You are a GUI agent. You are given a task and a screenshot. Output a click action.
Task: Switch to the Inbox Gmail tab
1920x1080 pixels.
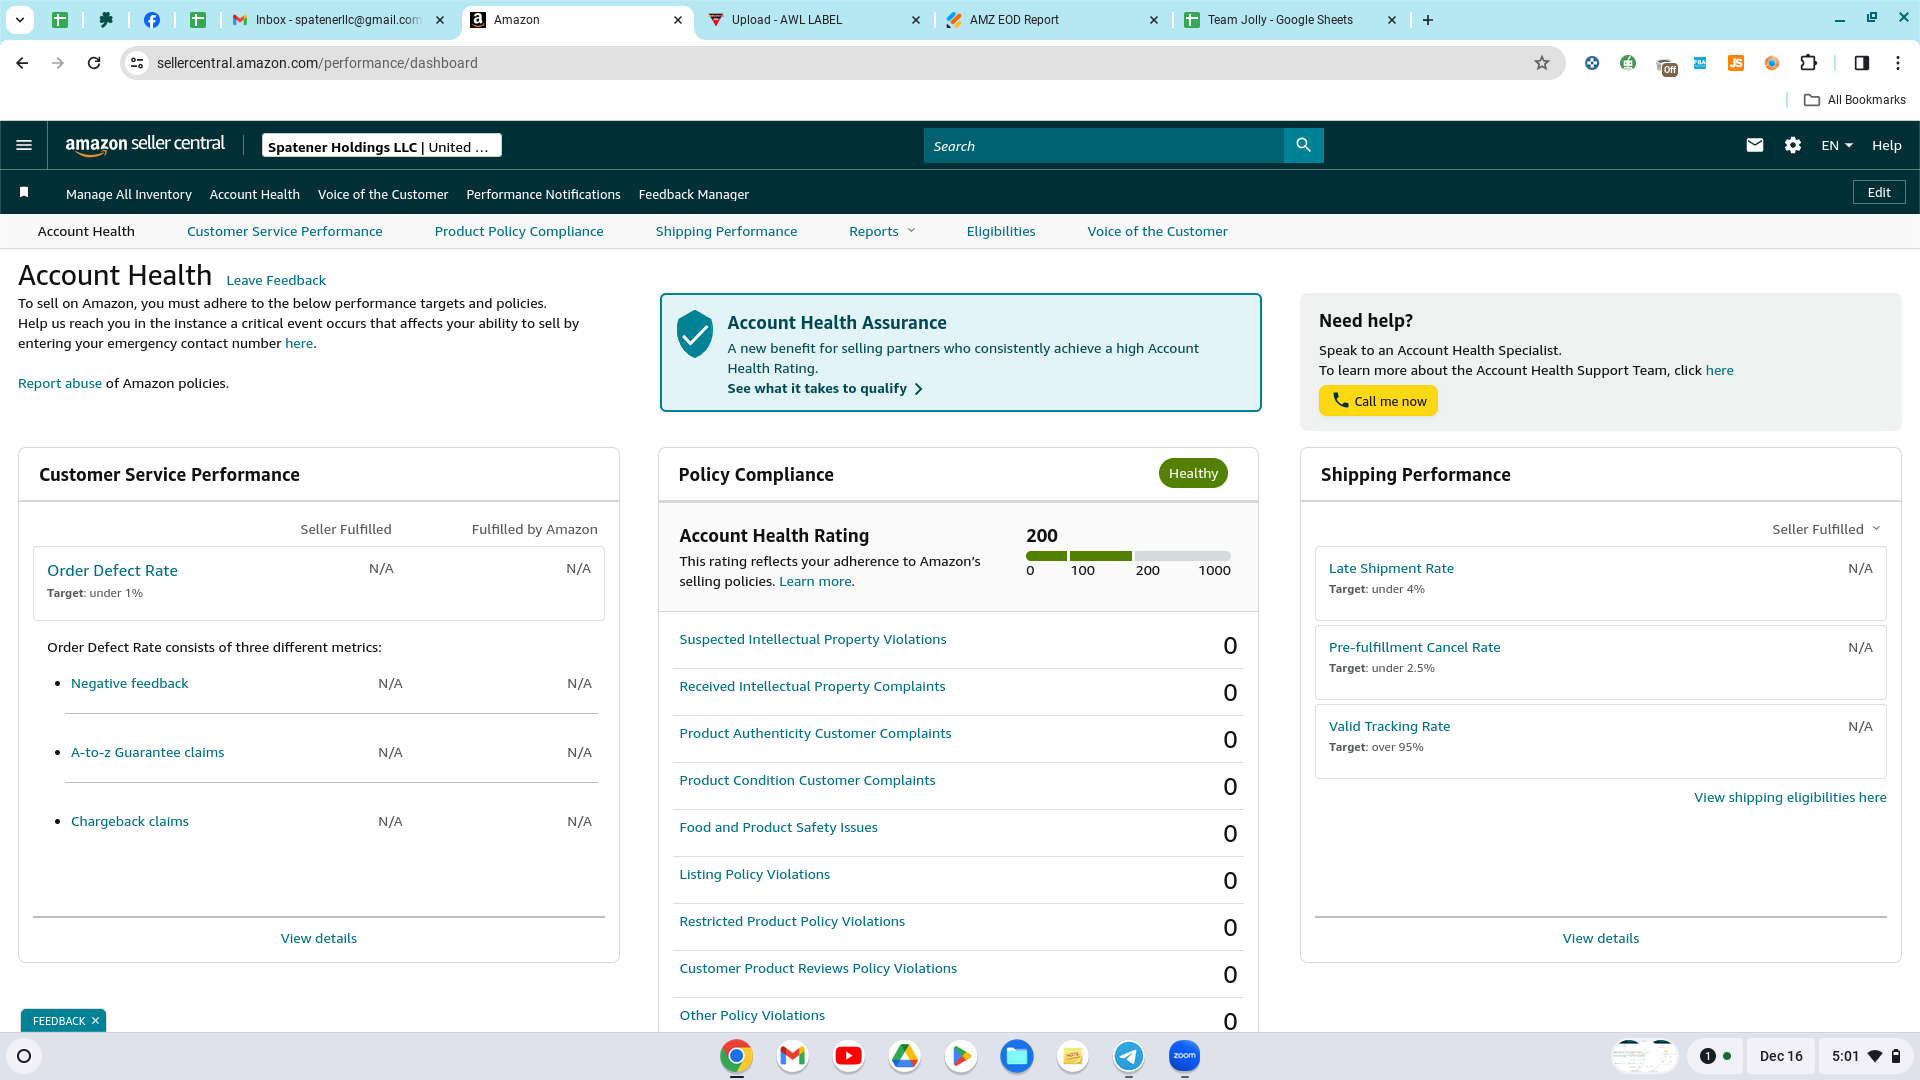coord(339,20)
